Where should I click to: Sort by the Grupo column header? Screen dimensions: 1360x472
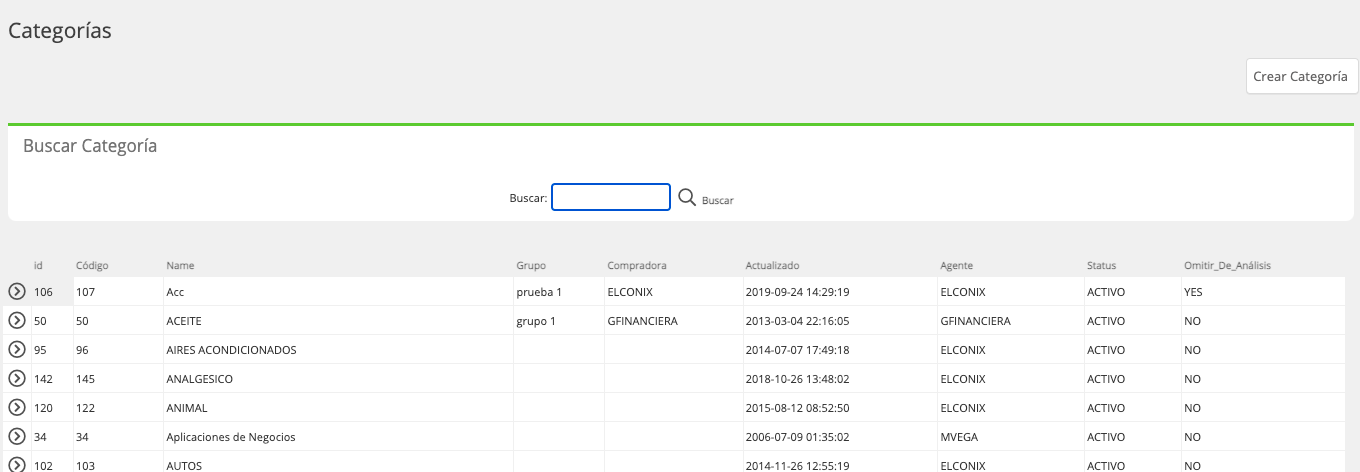click(x=531, y=266)
